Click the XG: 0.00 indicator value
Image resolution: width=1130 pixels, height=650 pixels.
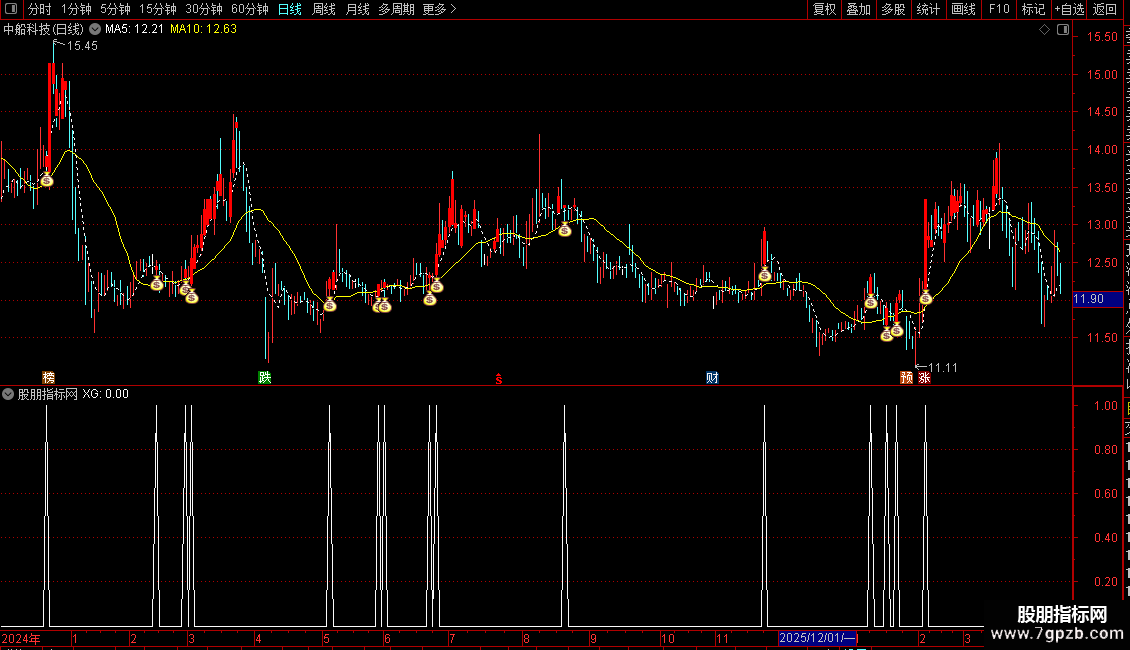pos(105,394)
